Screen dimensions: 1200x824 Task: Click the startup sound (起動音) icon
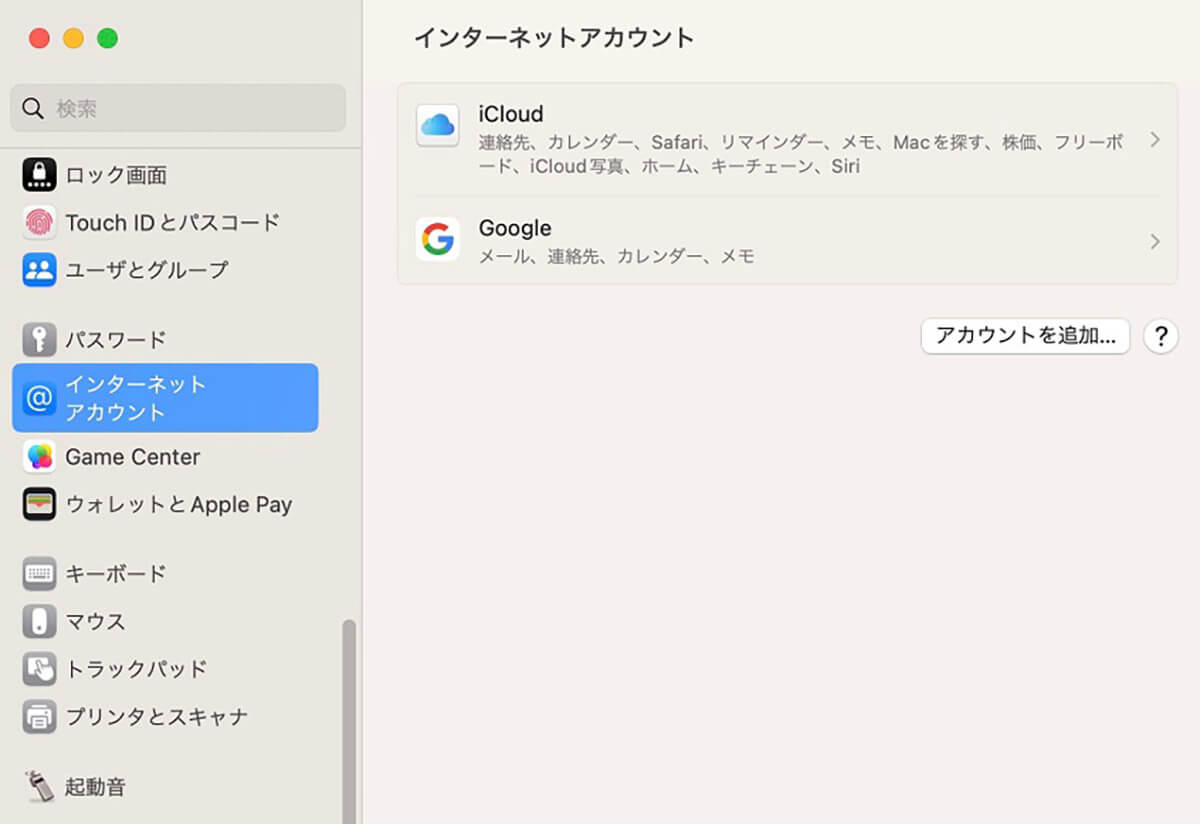[x=39, y=786]
